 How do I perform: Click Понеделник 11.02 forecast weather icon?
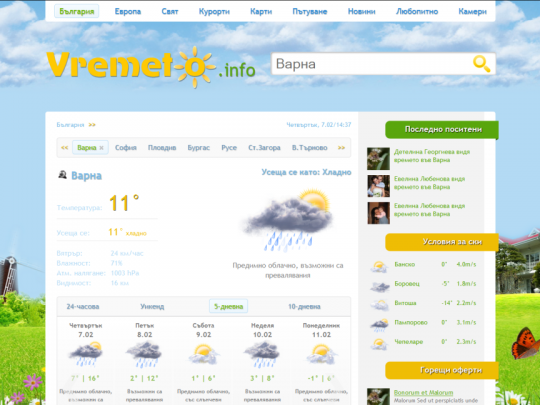(x=321, y=354)
